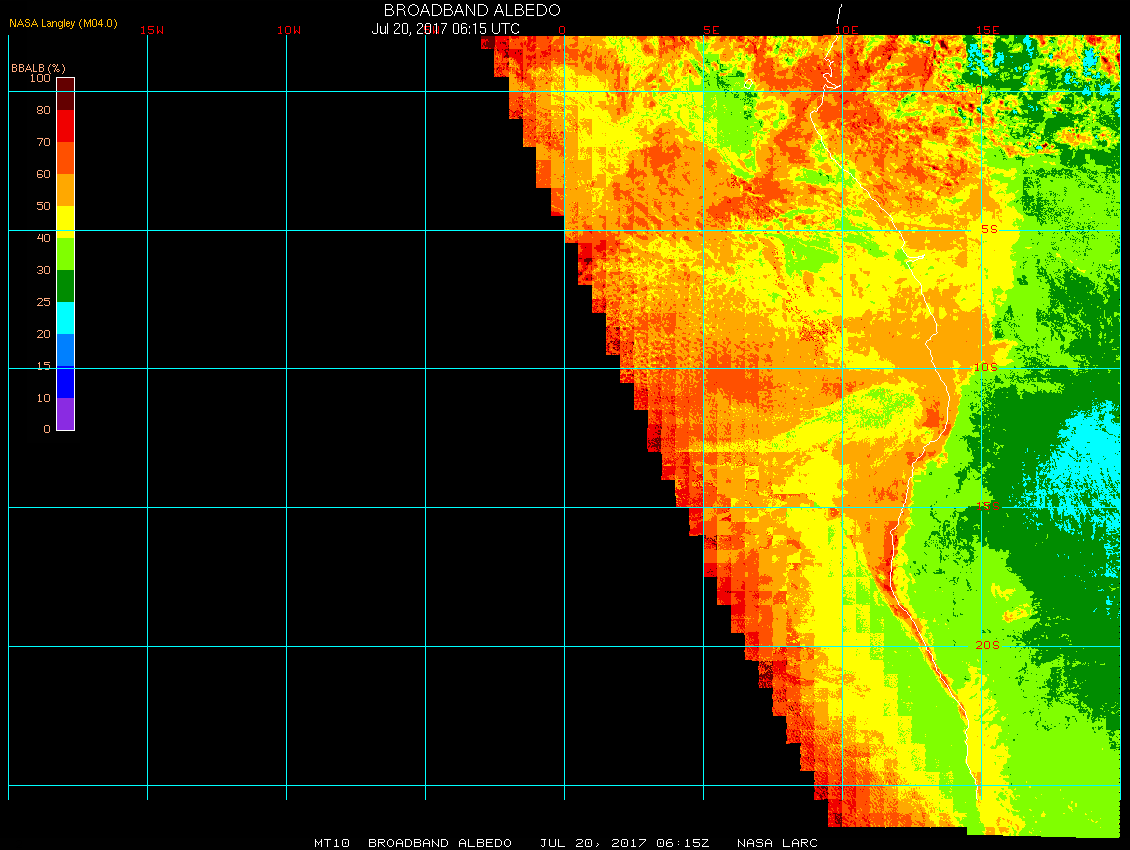Click the yellow 40–50% legend swatch
Image resolution: width=1130 pixels, height=850 pixels.
(65, 221)
